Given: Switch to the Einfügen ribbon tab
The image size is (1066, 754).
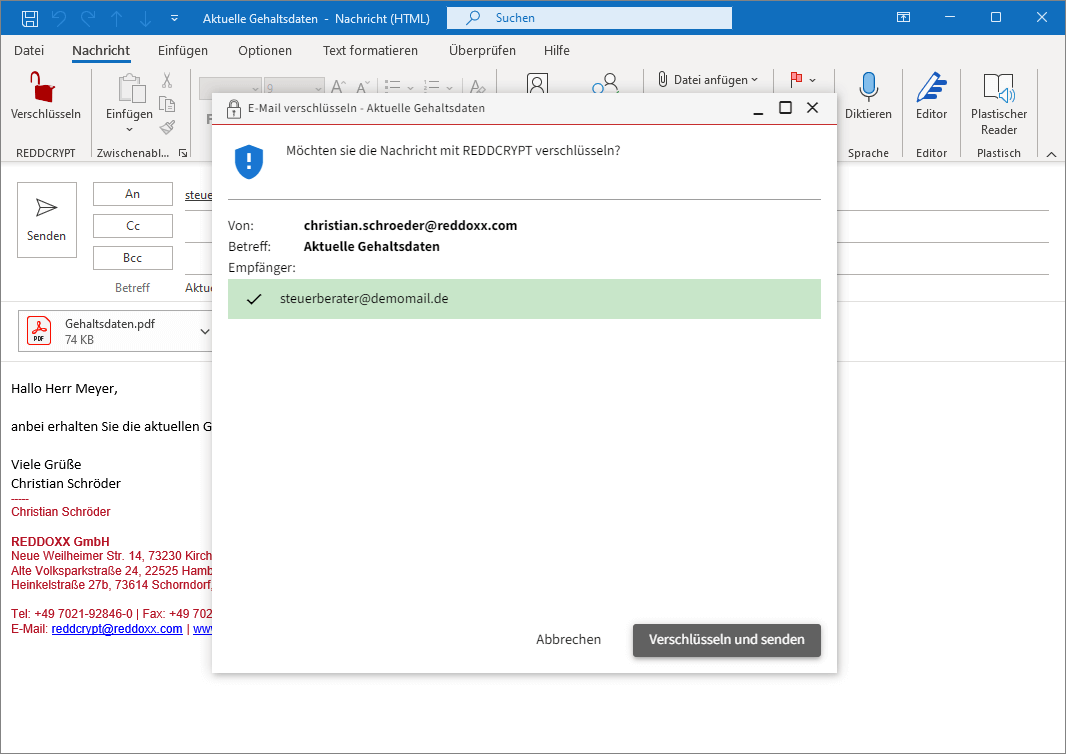Looking at the screenshot, I should tap(183, 50).
